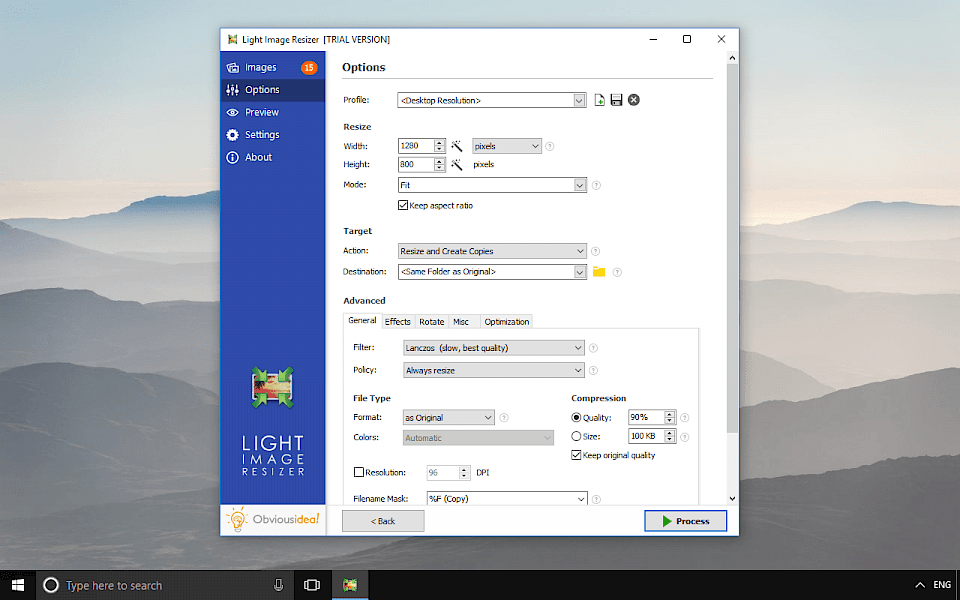Open the Format dropdown (as Original)
This screenshot has width=960, height=600.
pos(448,418)
